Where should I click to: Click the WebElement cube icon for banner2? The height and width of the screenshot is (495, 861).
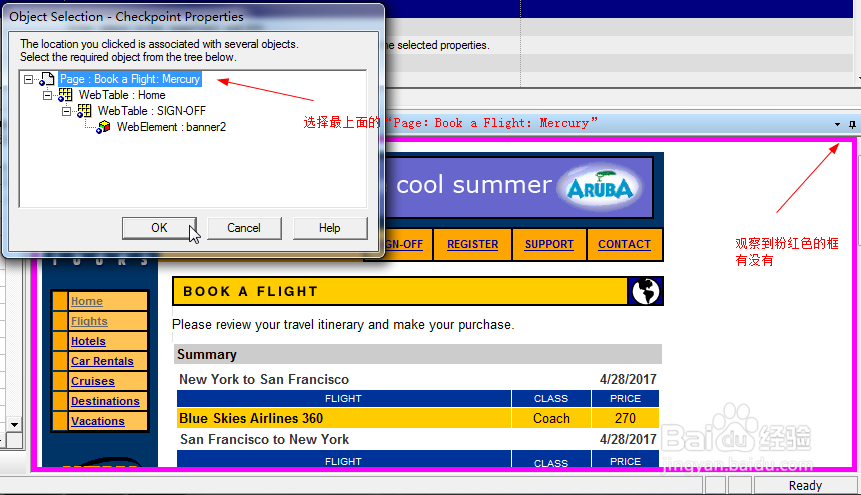click(x=103, y=127)
